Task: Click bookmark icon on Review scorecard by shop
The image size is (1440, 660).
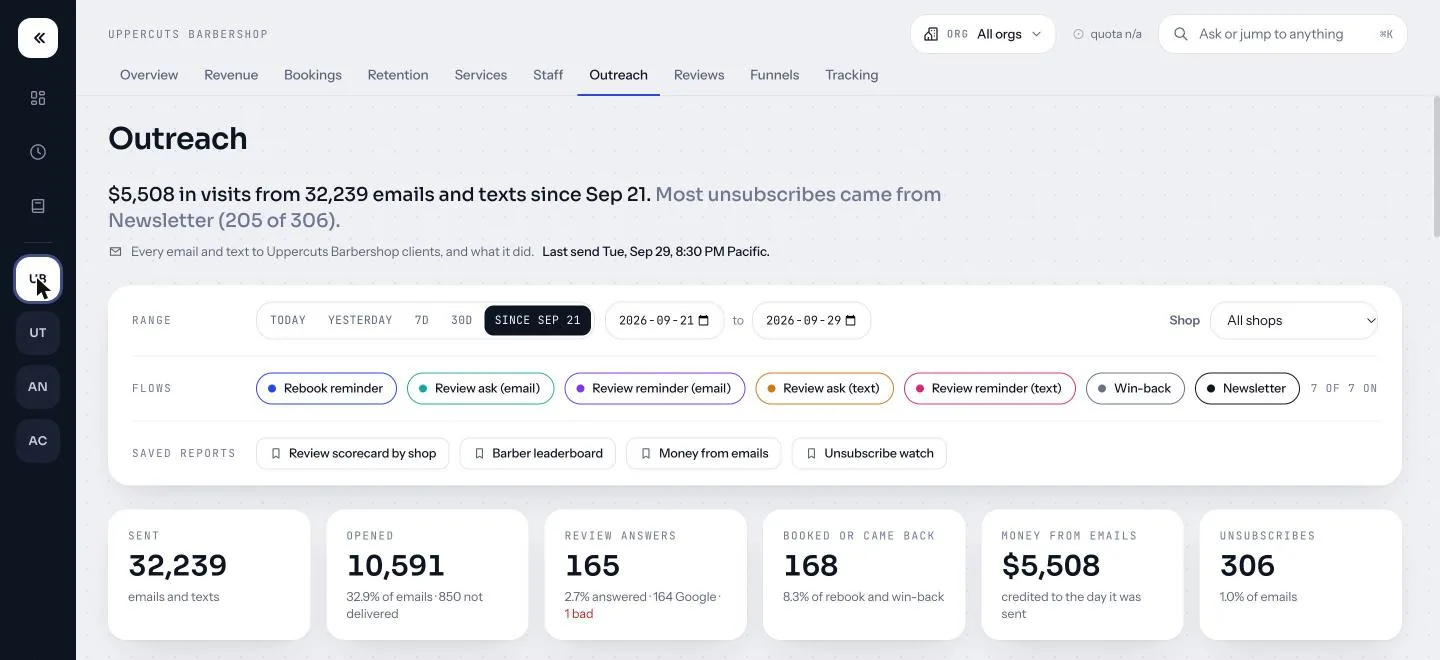Action: coord(276,454)
